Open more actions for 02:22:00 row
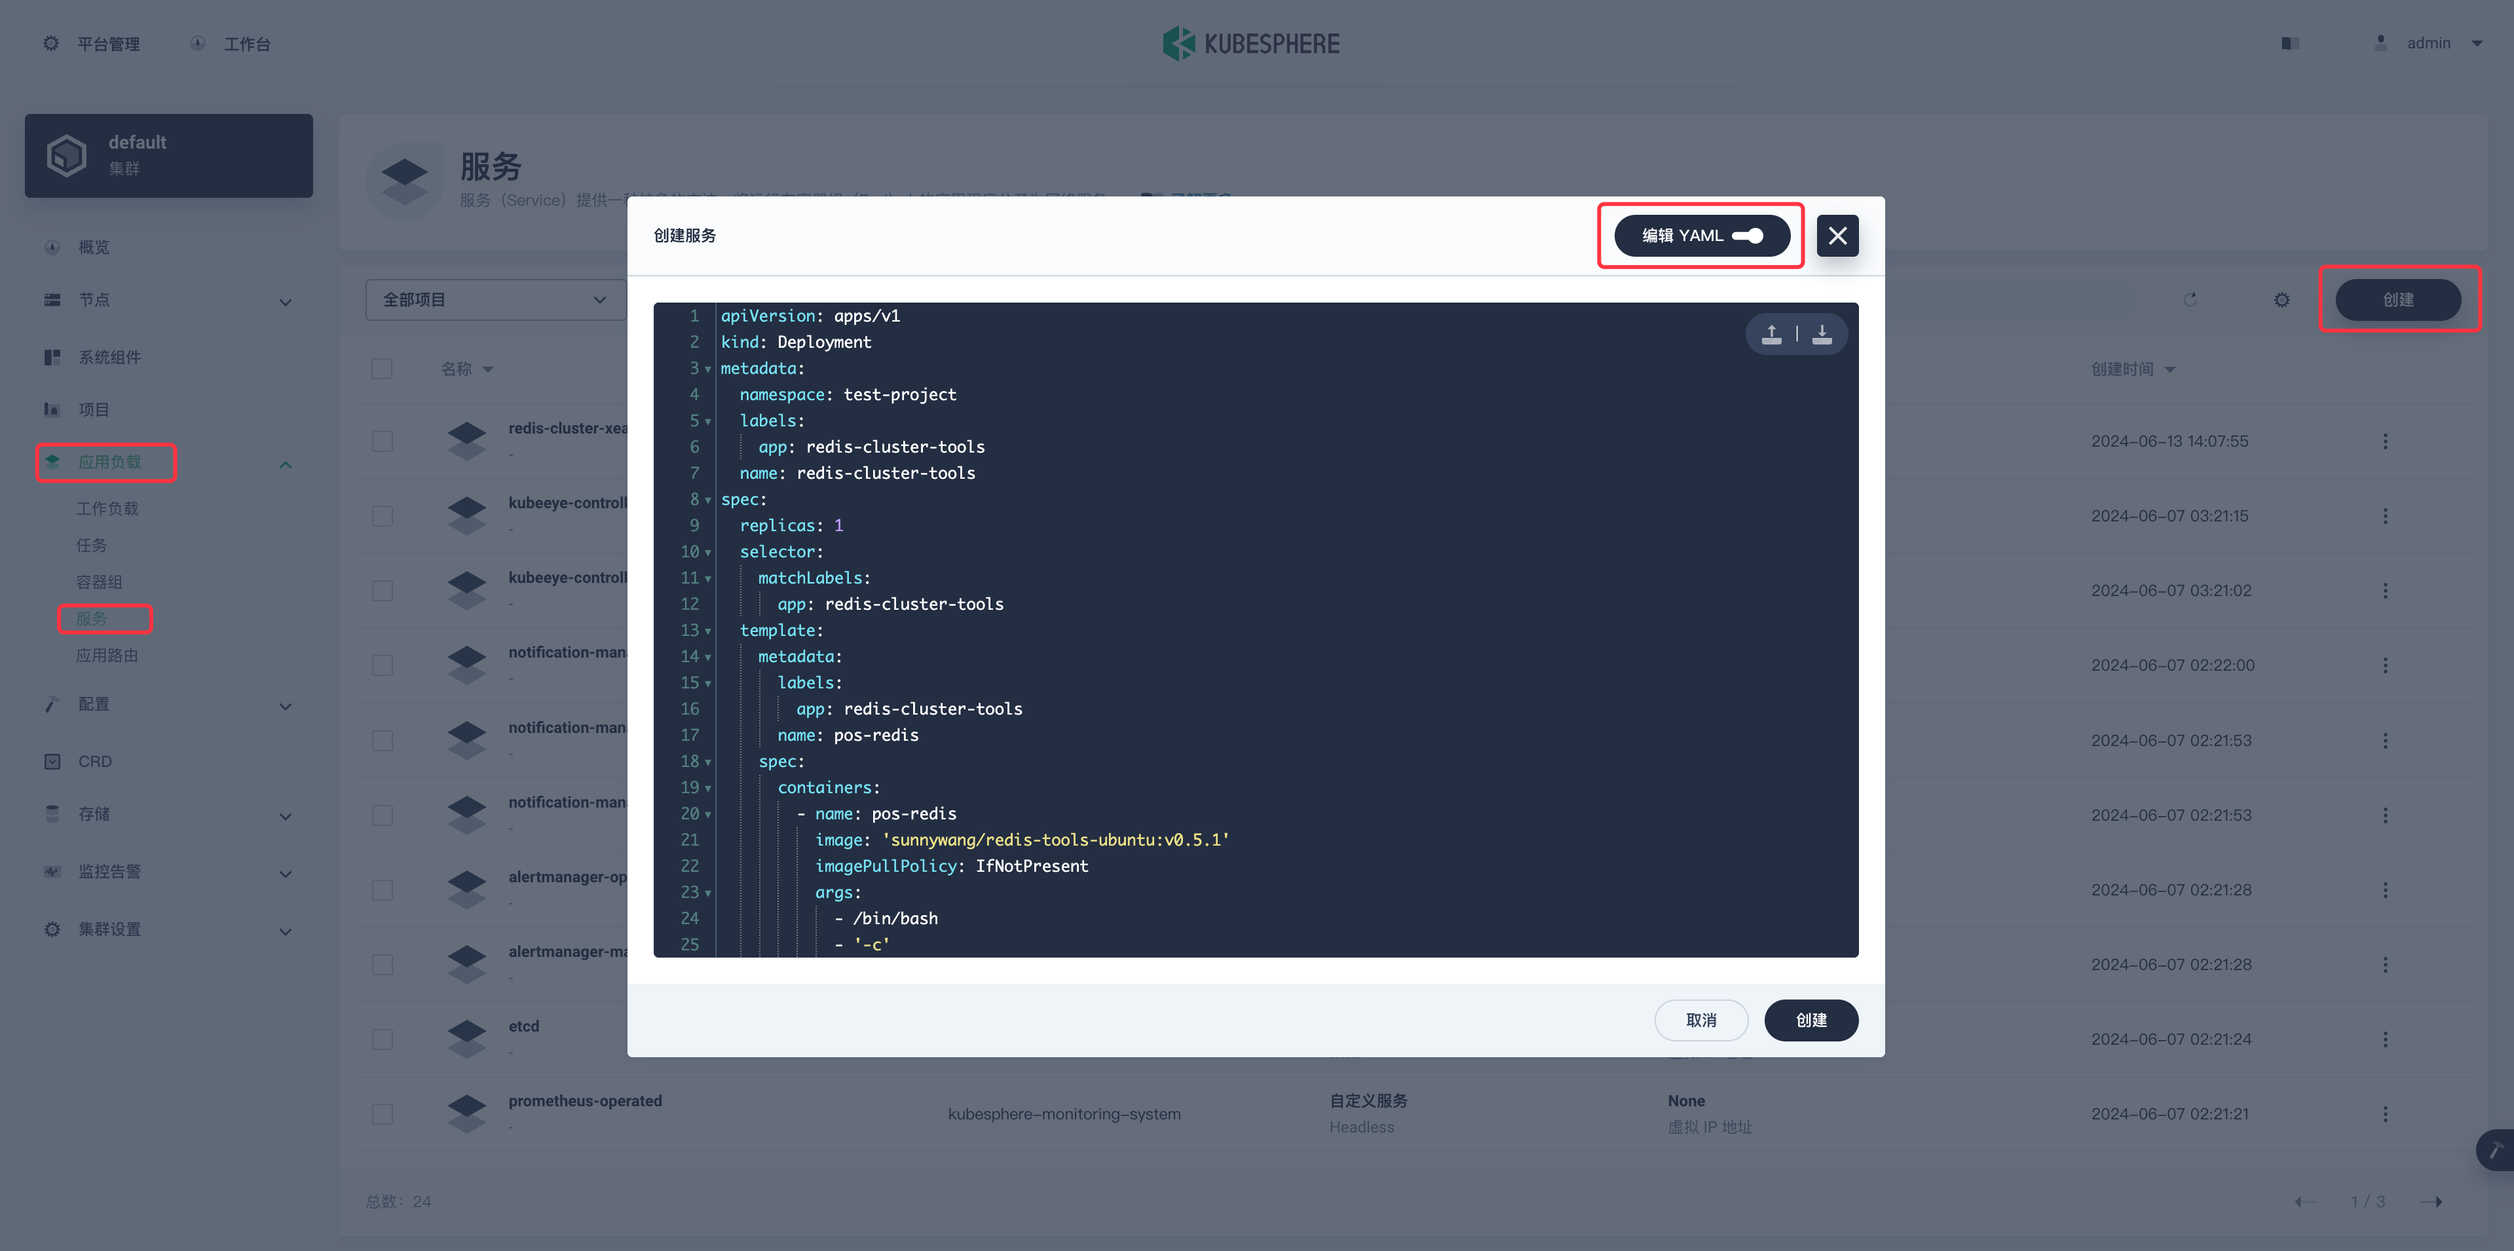This screenshot has width=2514, height=1251. coord(2385,666)
